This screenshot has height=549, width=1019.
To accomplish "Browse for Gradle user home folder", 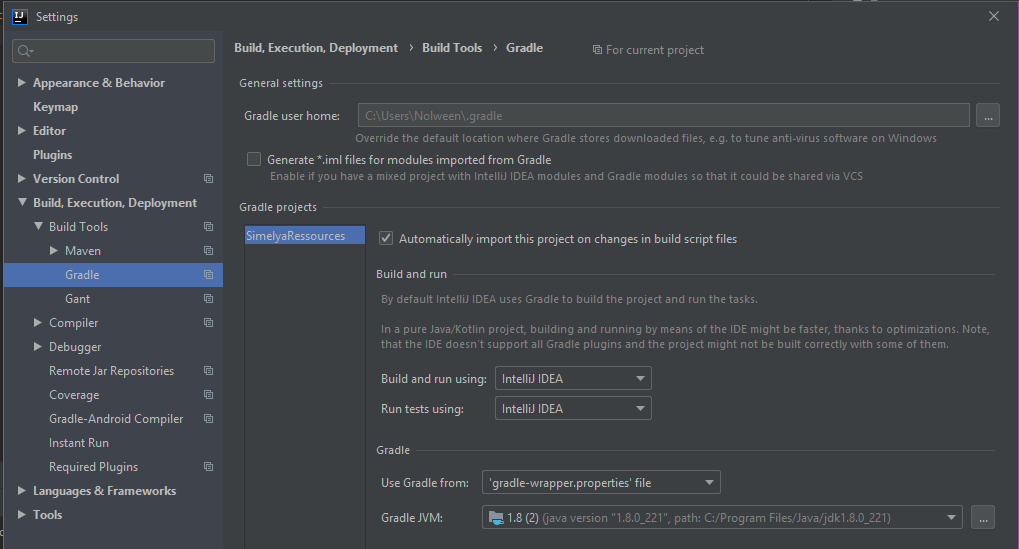I will 987,116.
